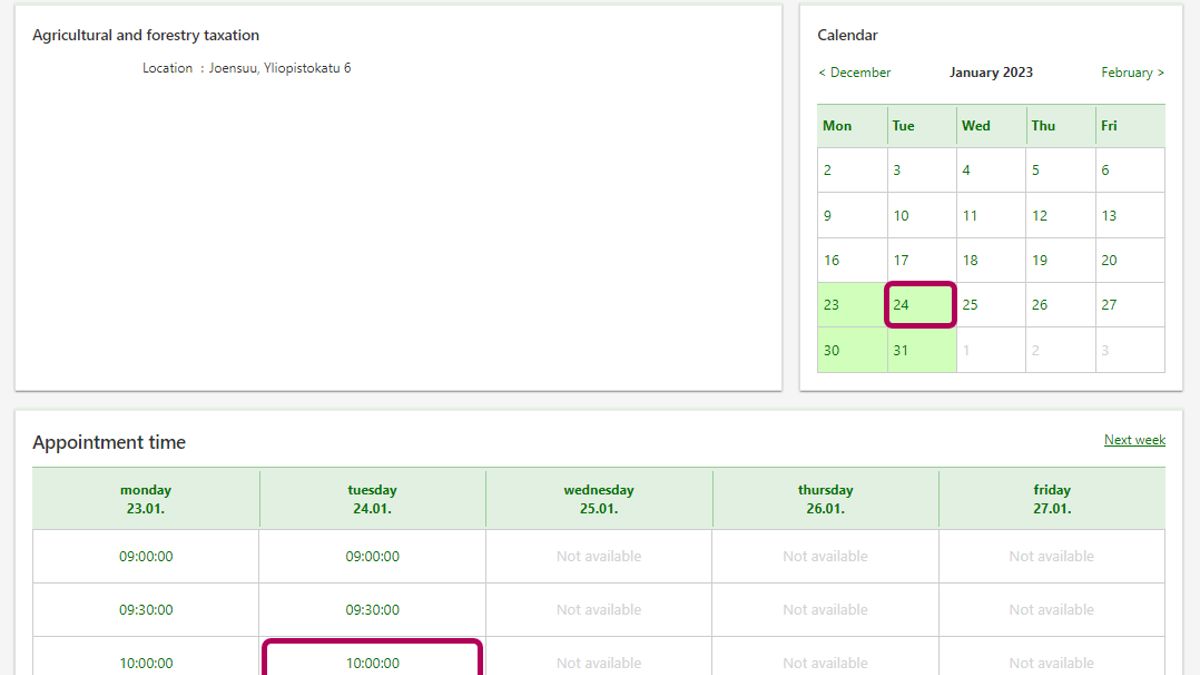Open the Next week link
The width and height of the screenshot is (1200, 675).
[1134, 440]
